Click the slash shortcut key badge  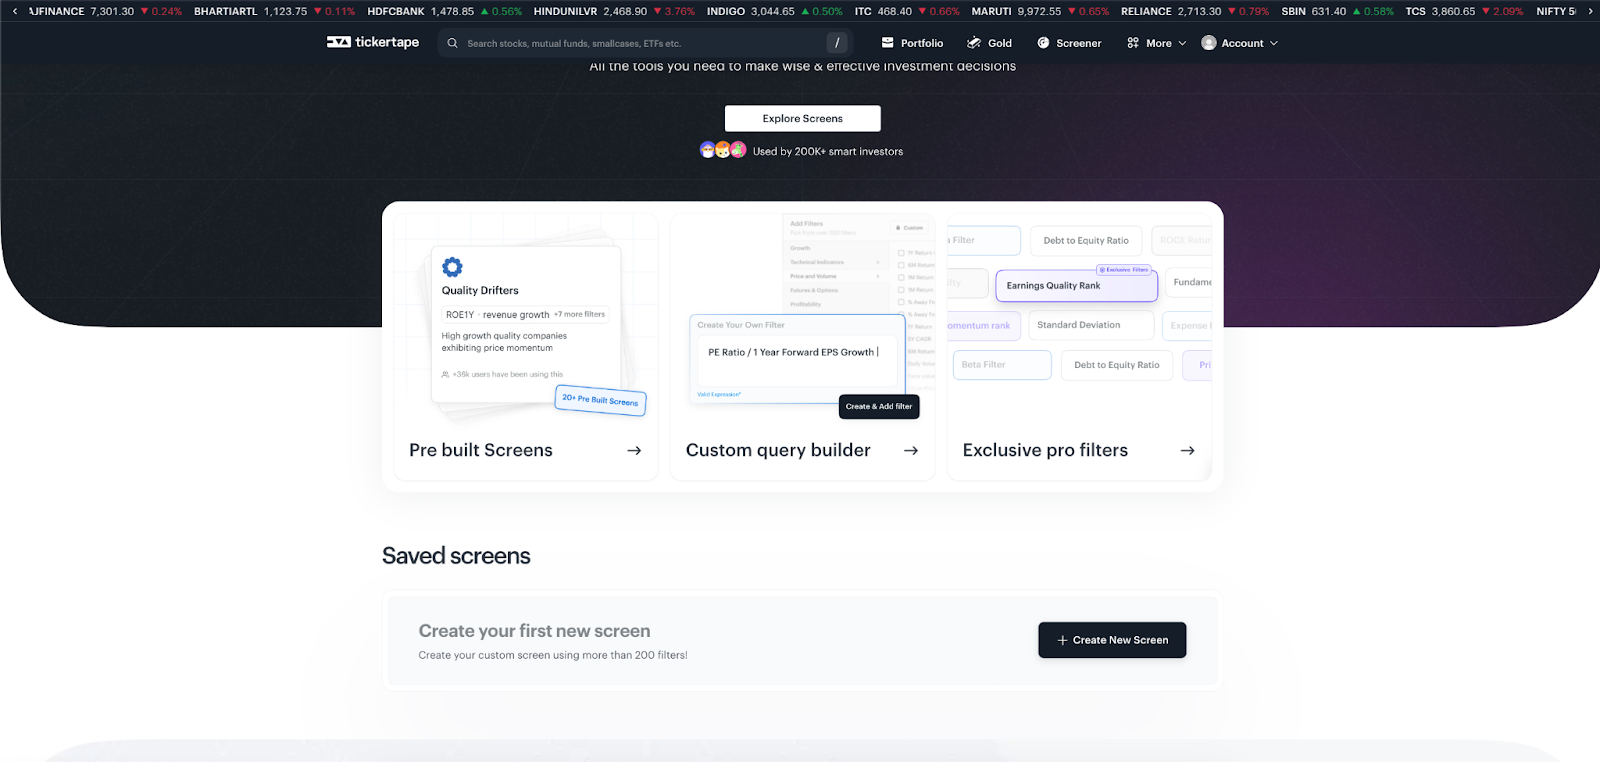[837, 43]
